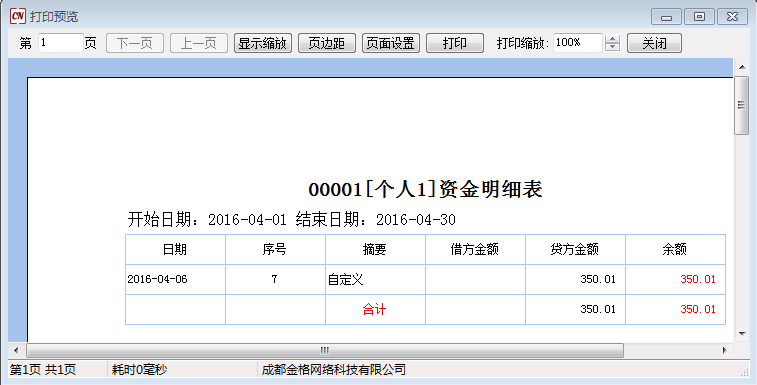757x385 pixels.
Task: Click the red 350.01 balance in 自定义 row
Action: [x=698, y=279]
